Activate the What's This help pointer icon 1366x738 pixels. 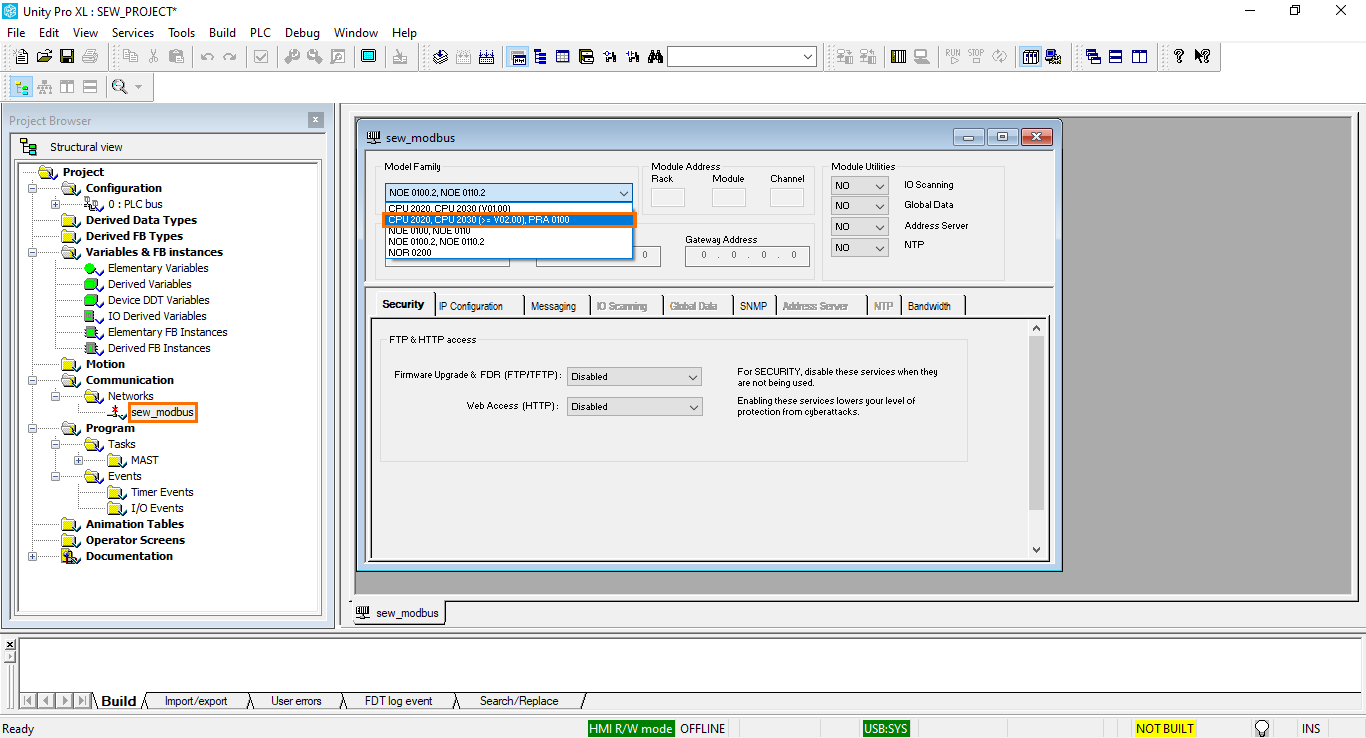[x=1202, y=57]
